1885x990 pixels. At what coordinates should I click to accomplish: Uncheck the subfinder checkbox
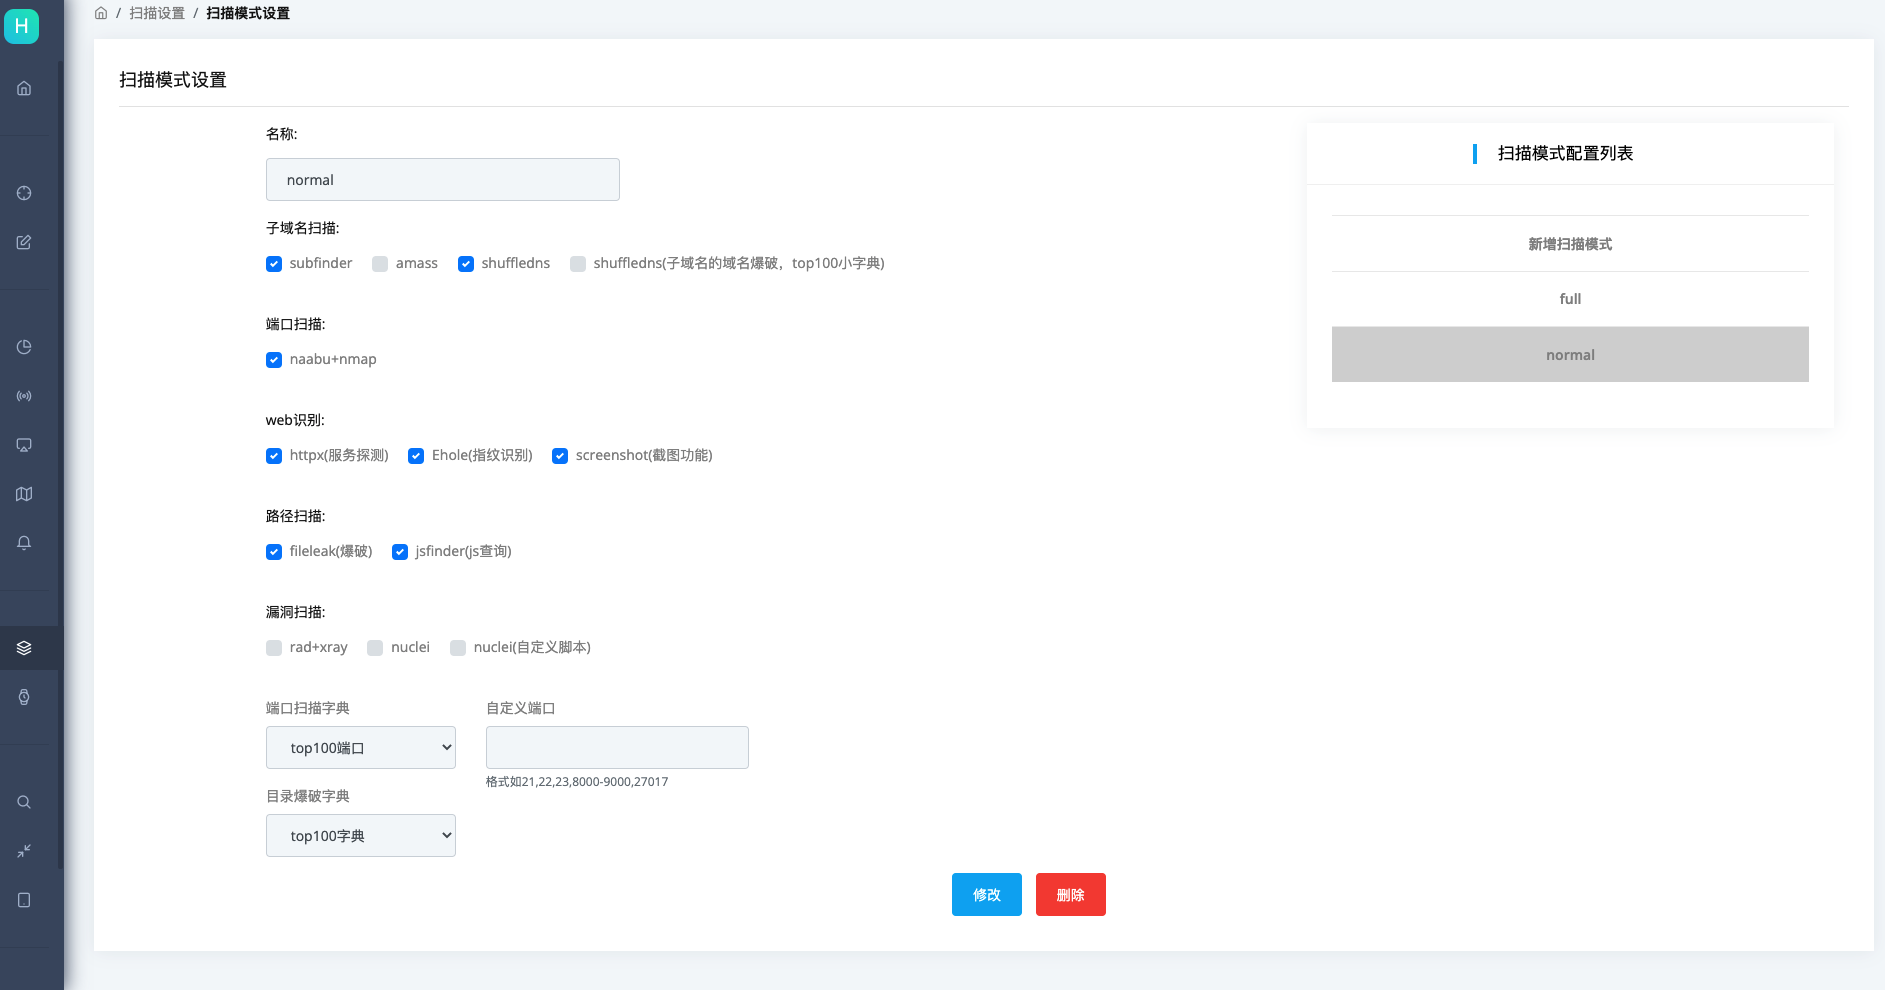[274, 264]
